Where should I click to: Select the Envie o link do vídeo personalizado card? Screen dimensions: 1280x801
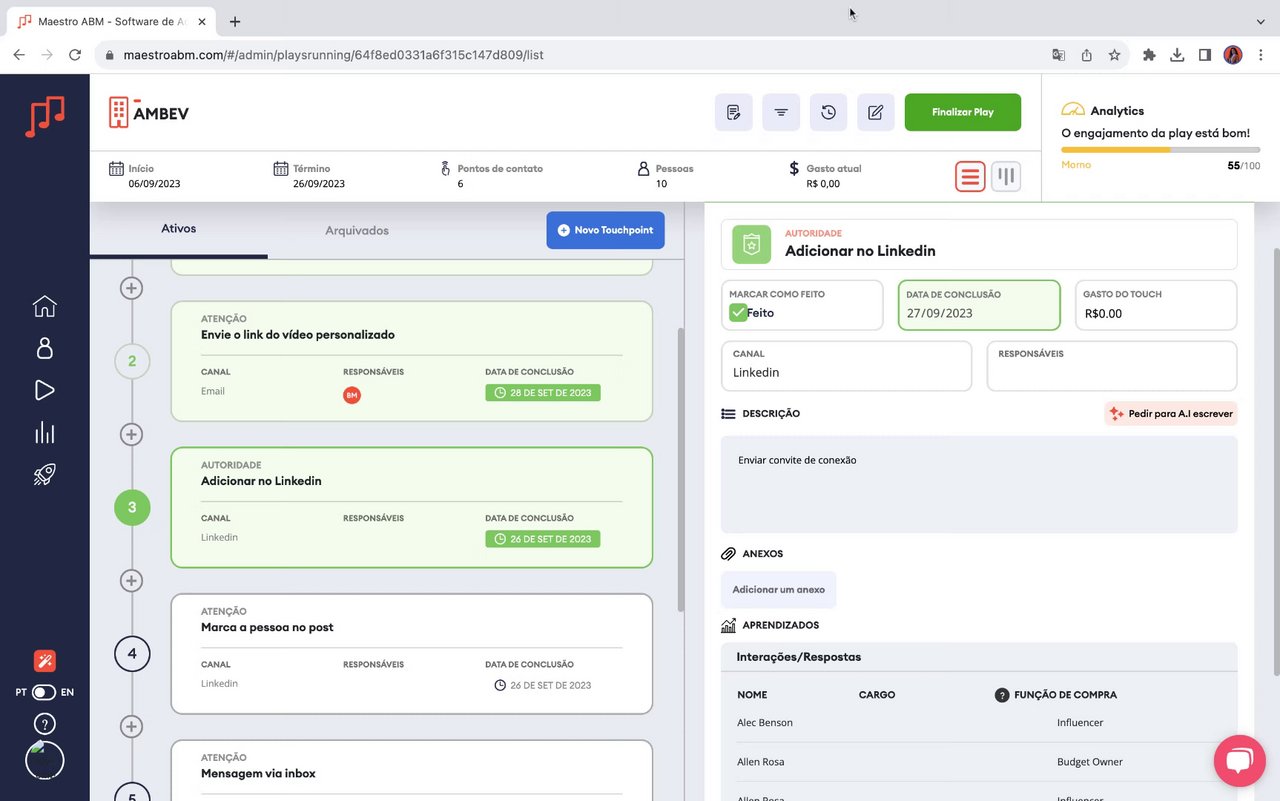(411, 361)
